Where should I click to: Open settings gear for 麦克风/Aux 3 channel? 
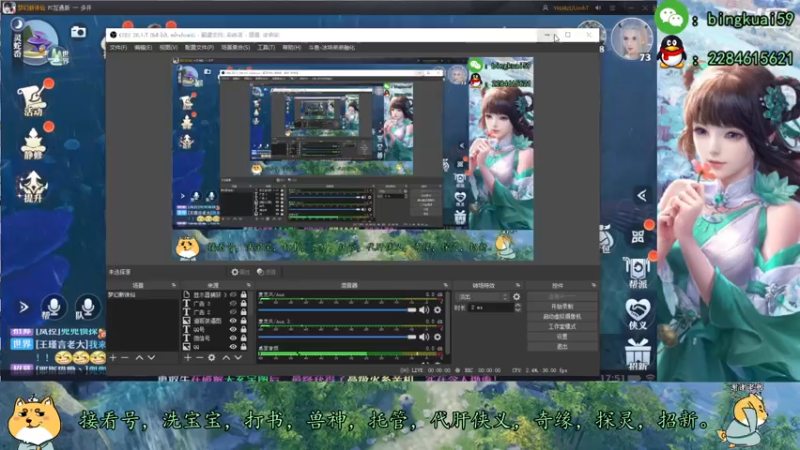click(x=437, y=337)
